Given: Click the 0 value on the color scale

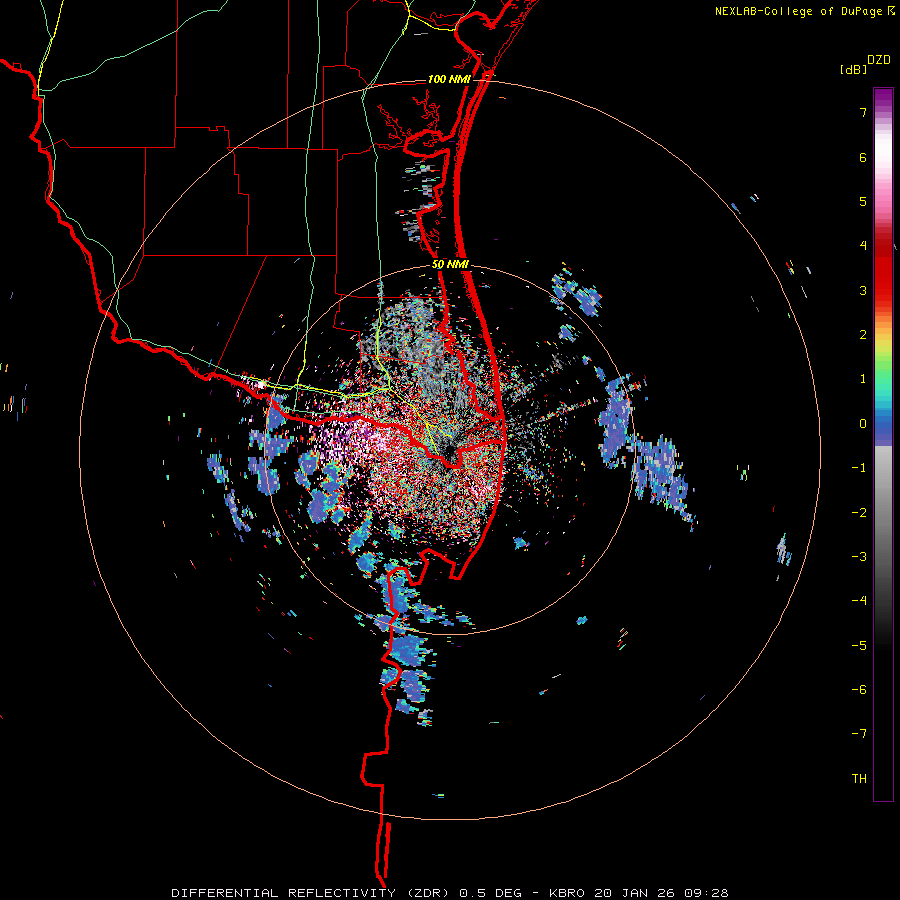Looking at the screenshot, I should [863, 424].
